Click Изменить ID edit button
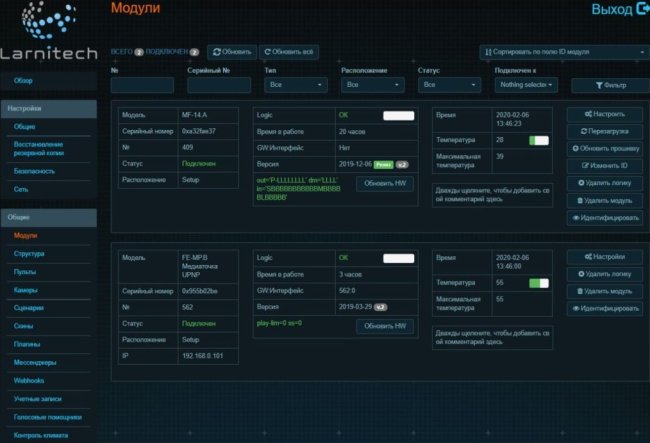Viewport: 650px width, 443px height. coord(604,166)
